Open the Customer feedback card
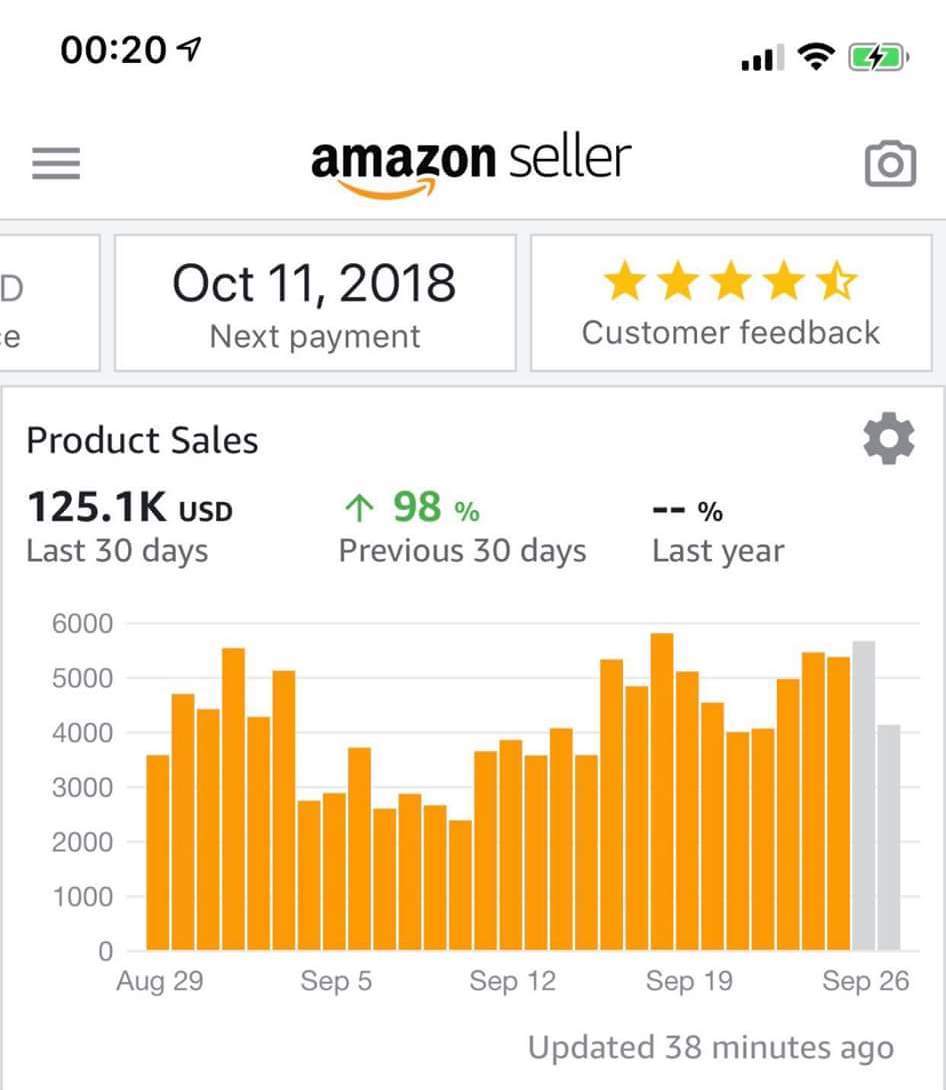 coord(731,303)
